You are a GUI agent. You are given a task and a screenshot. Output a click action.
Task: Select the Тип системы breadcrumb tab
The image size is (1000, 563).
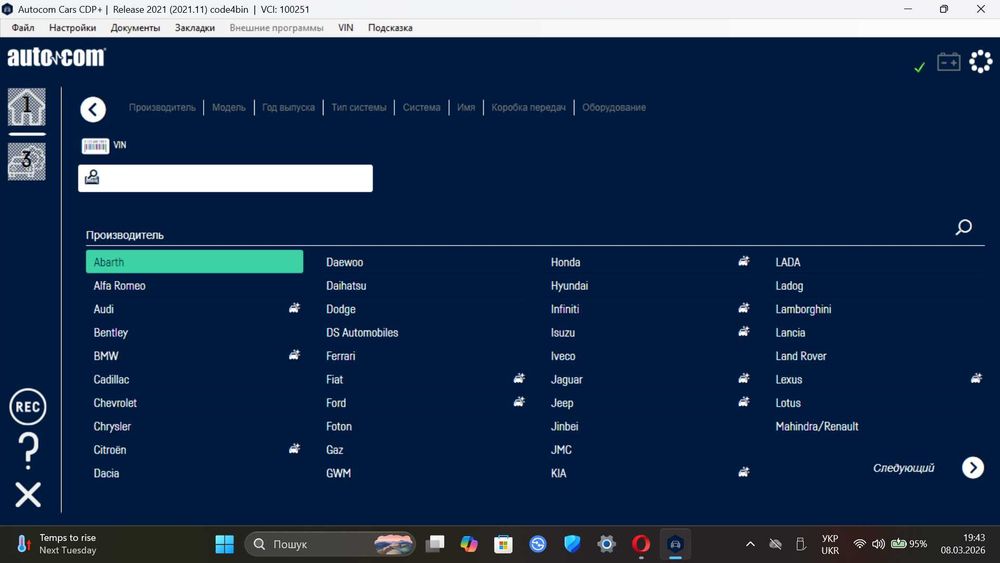point(359,108)
